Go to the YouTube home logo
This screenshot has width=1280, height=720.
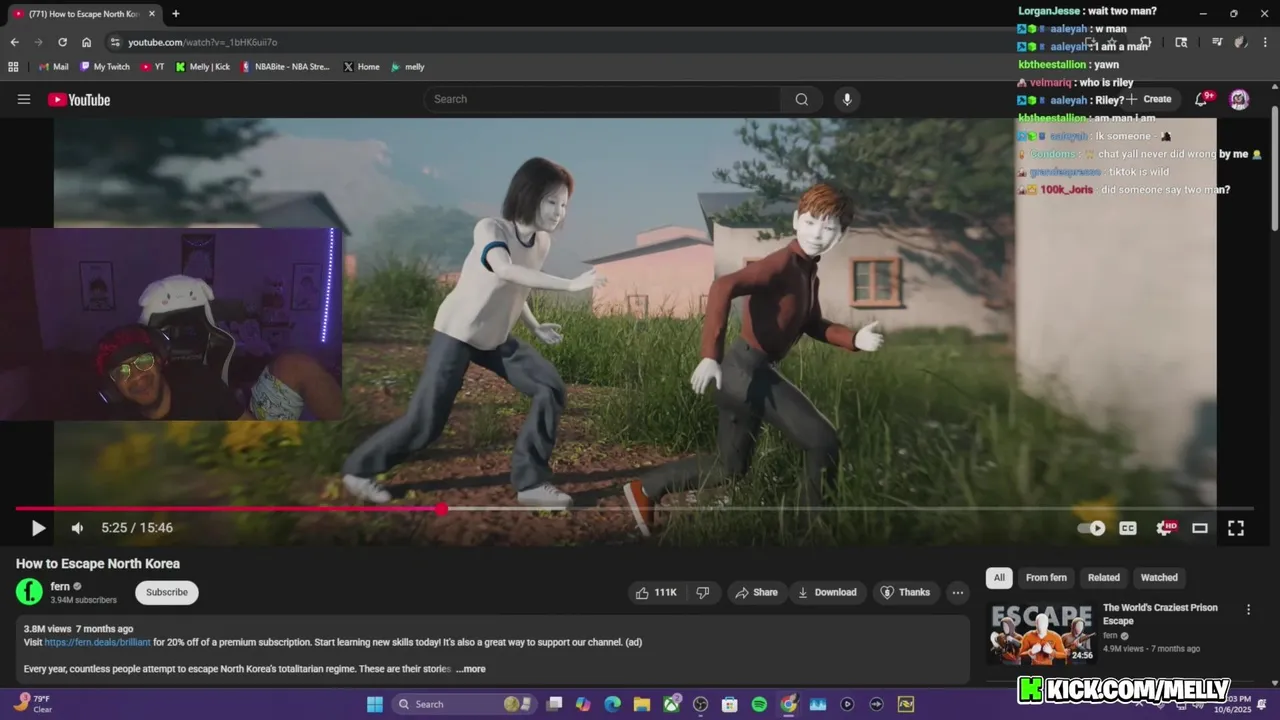pos(79,99)
